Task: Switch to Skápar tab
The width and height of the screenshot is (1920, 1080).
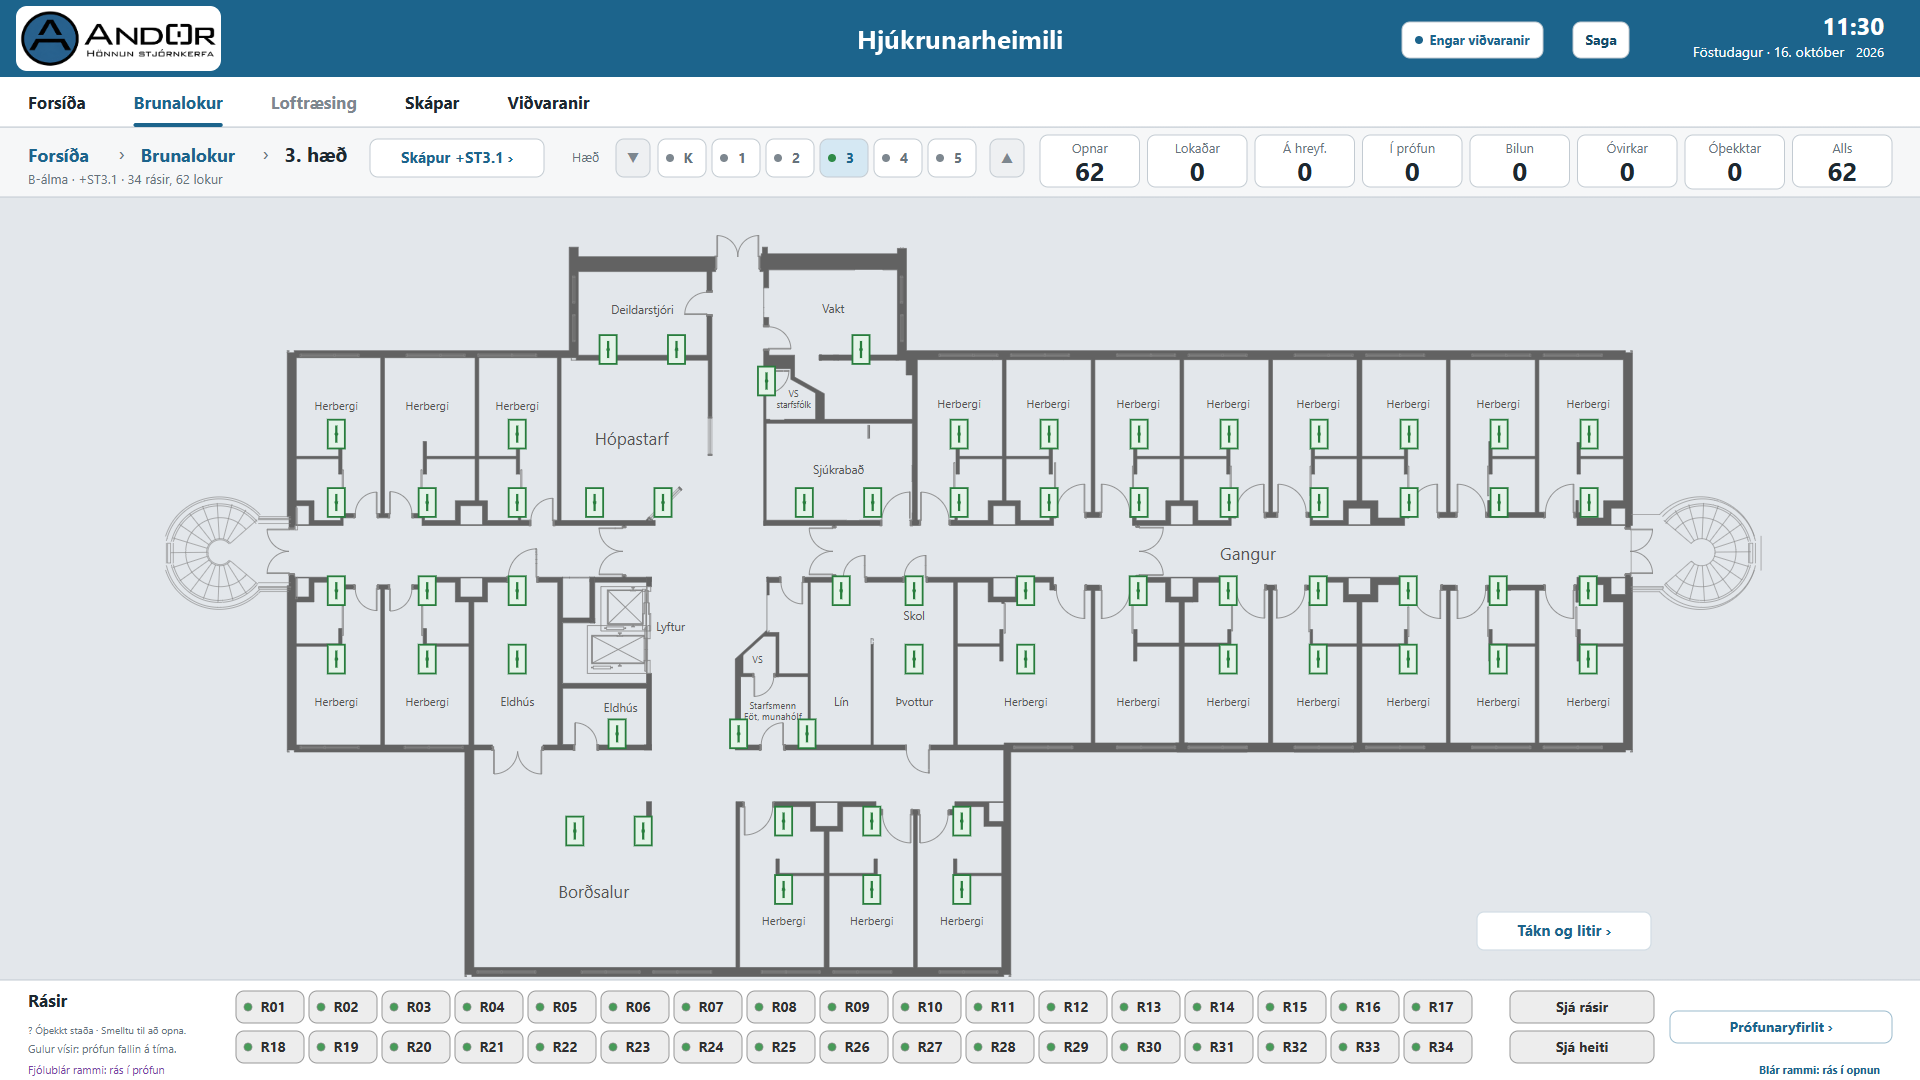Action: coord(432,103)
